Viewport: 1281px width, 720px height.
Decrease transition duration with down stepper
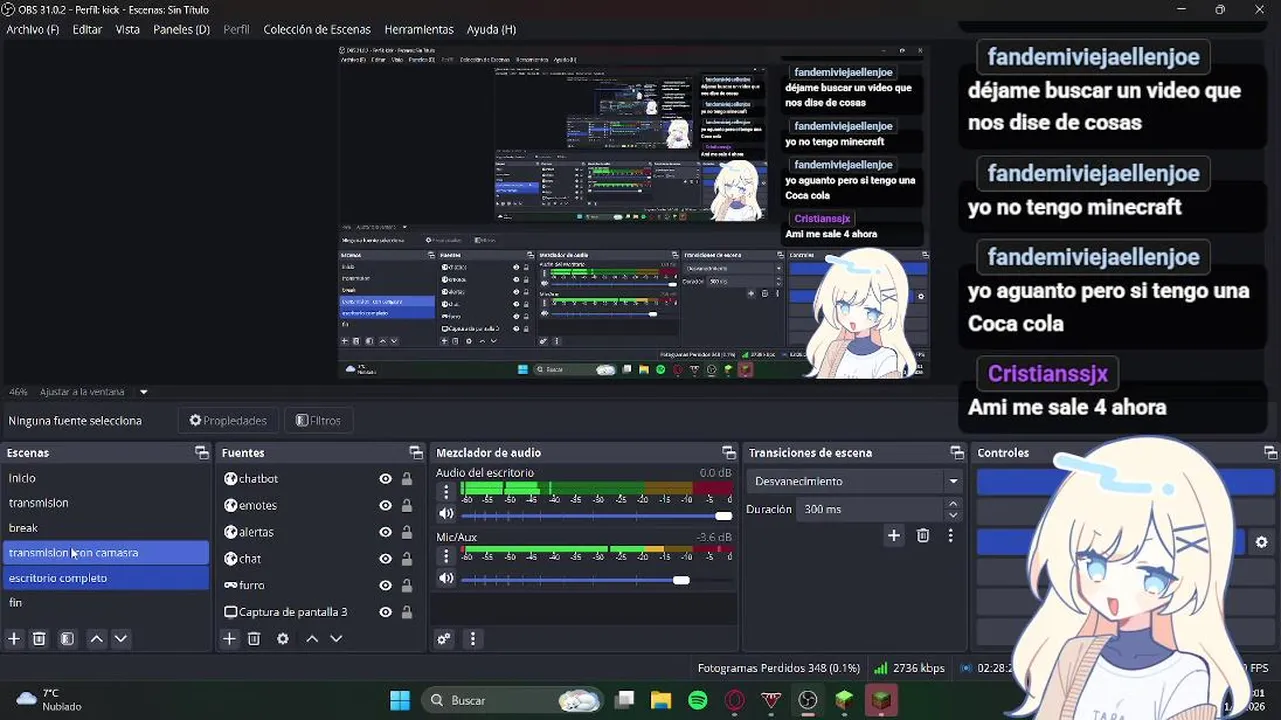tap(953, 515)
